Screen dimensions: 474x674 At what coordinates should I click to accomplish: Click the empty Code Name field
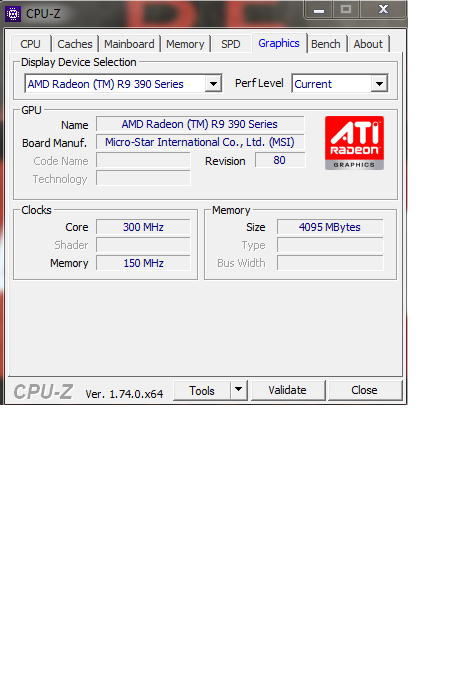[143, 160]
